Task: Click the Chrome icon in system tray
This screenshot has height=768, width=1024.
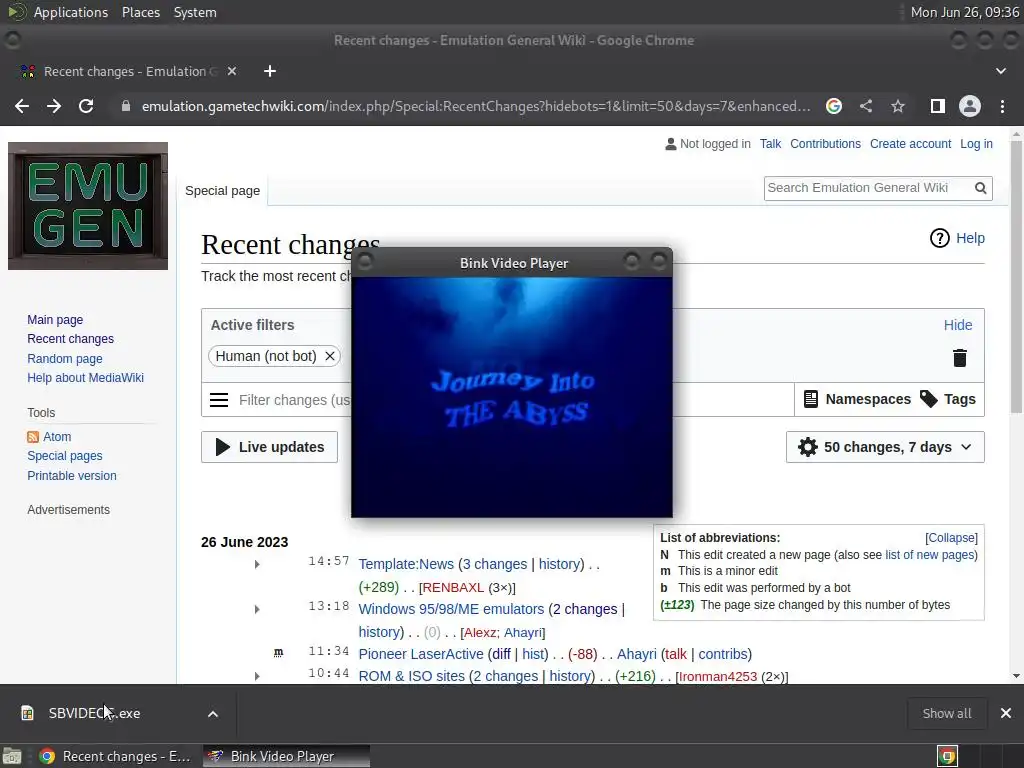Action: pyautogui.click(x=947, y=756)
